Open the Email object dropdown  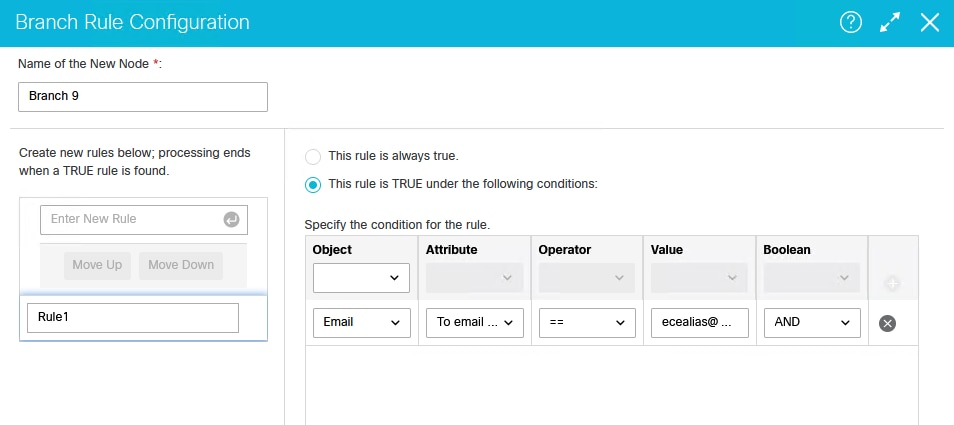point(361,323)
